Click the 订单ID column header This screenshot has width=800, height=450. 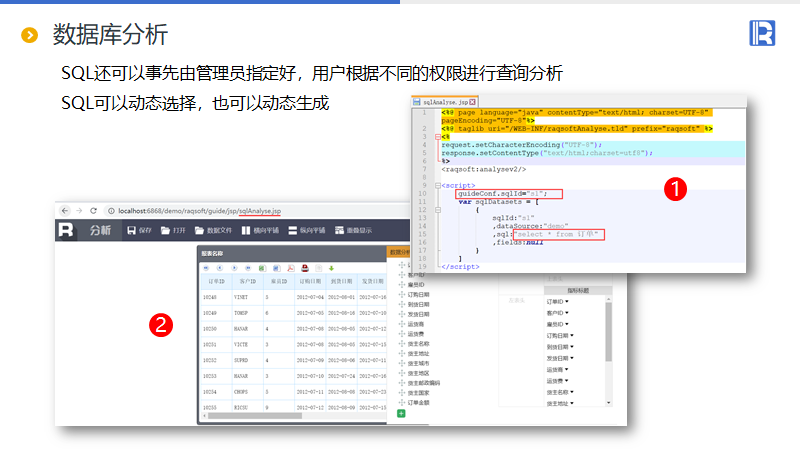216,281
